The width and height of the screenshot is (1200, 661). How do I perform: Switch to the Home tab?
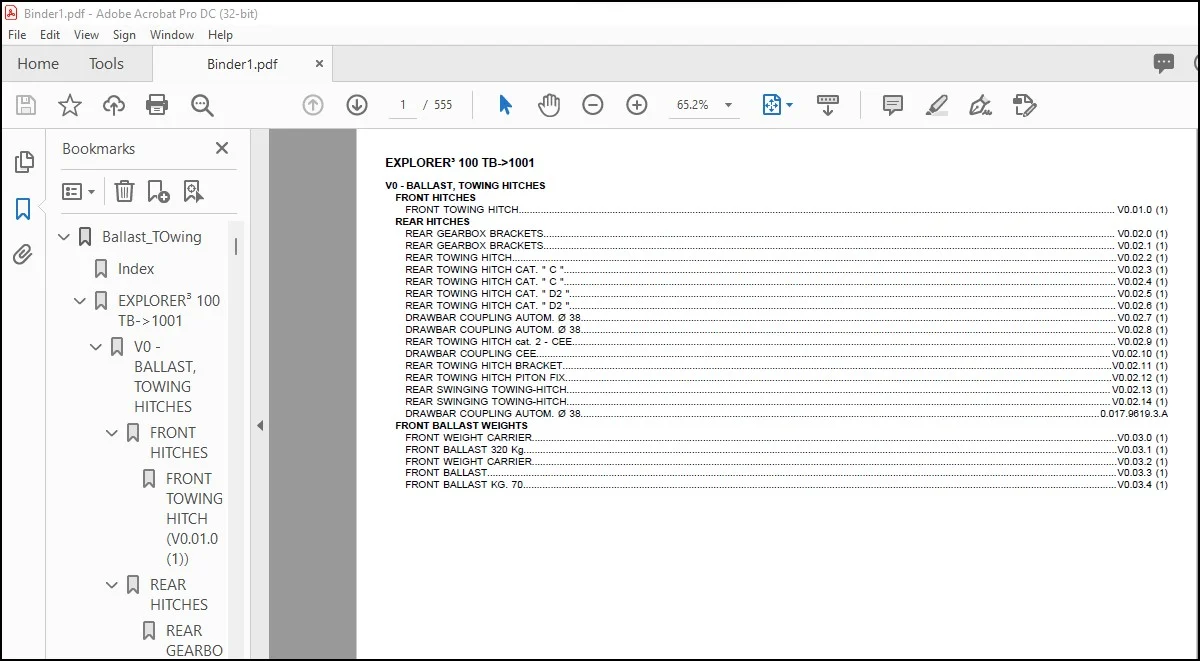(38, 64)
